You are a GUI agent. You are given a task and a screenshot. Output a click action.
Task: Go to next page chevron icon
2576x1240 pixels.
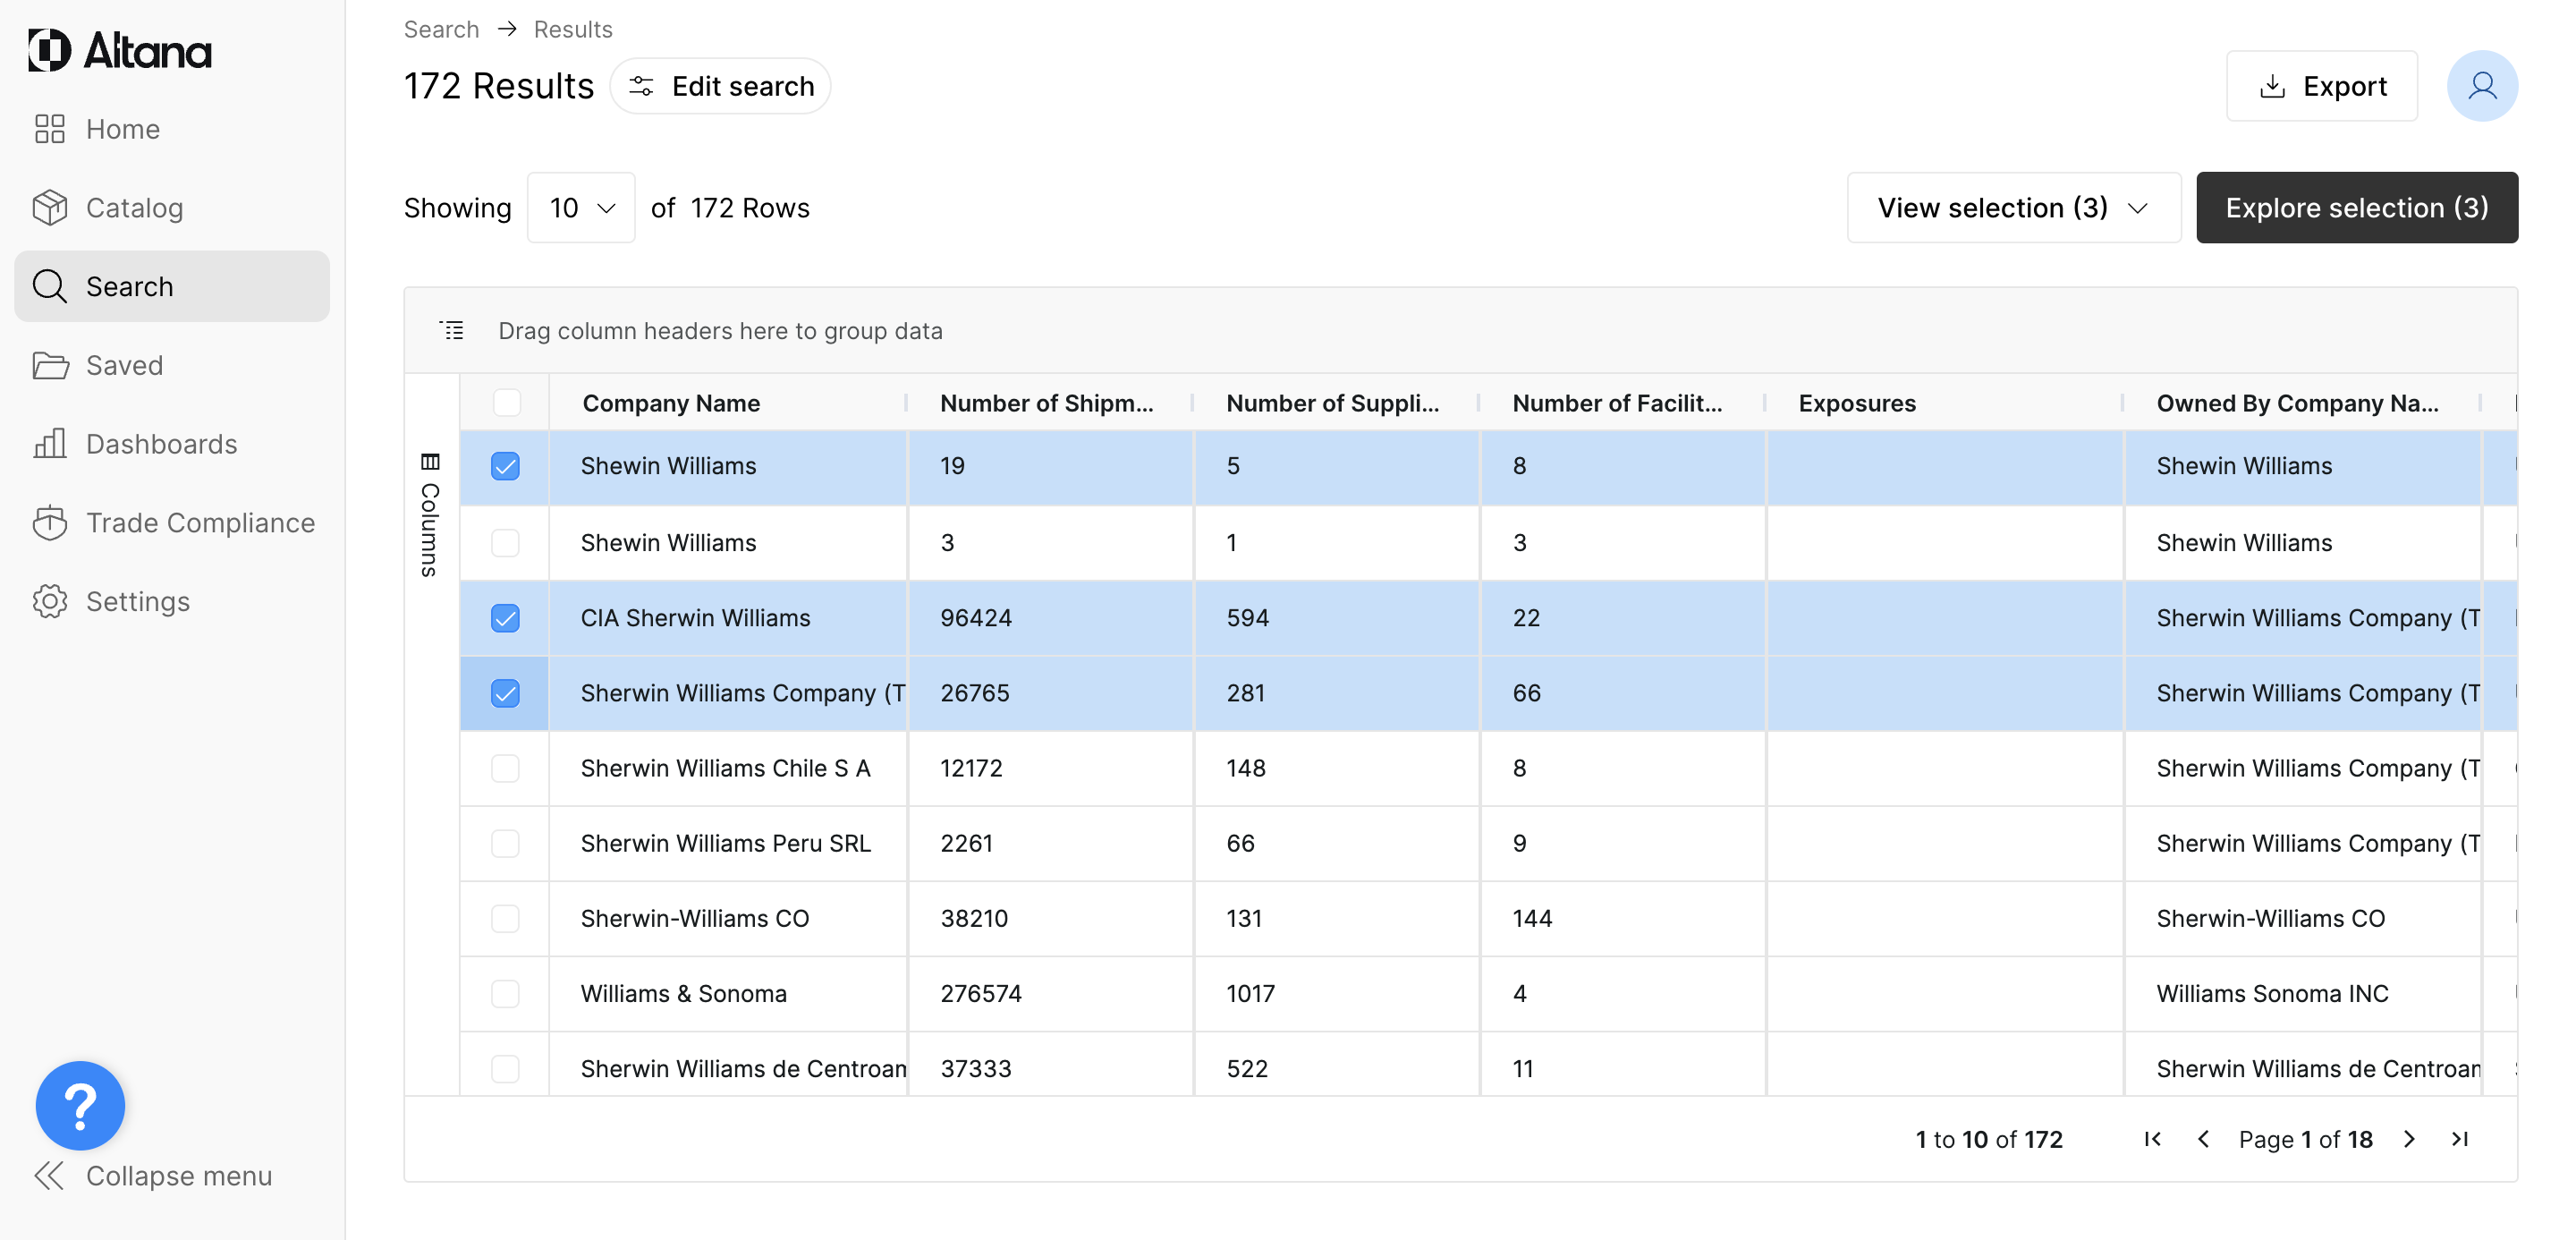pyautogui.click(x=2409, y=1139)
